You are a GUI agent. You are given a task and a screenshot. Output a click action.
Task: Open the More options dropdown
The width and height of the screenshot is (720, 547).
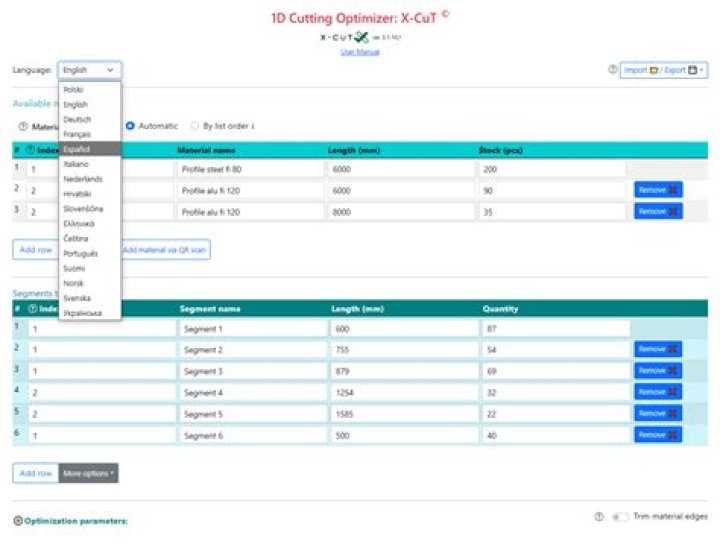click(x=88, y=473)
